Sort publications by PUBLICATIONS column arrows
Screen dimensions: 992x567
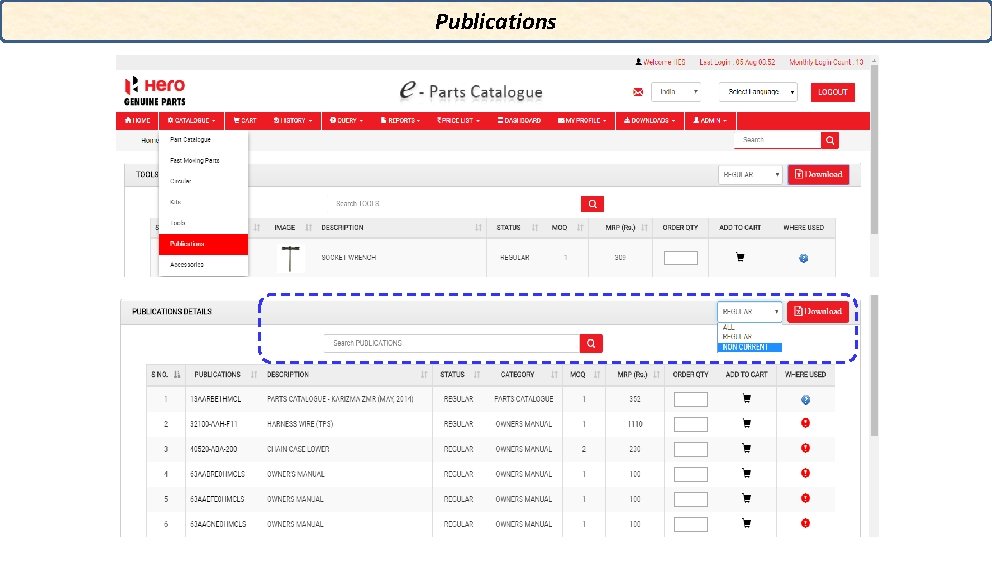[x=254, y=375]
